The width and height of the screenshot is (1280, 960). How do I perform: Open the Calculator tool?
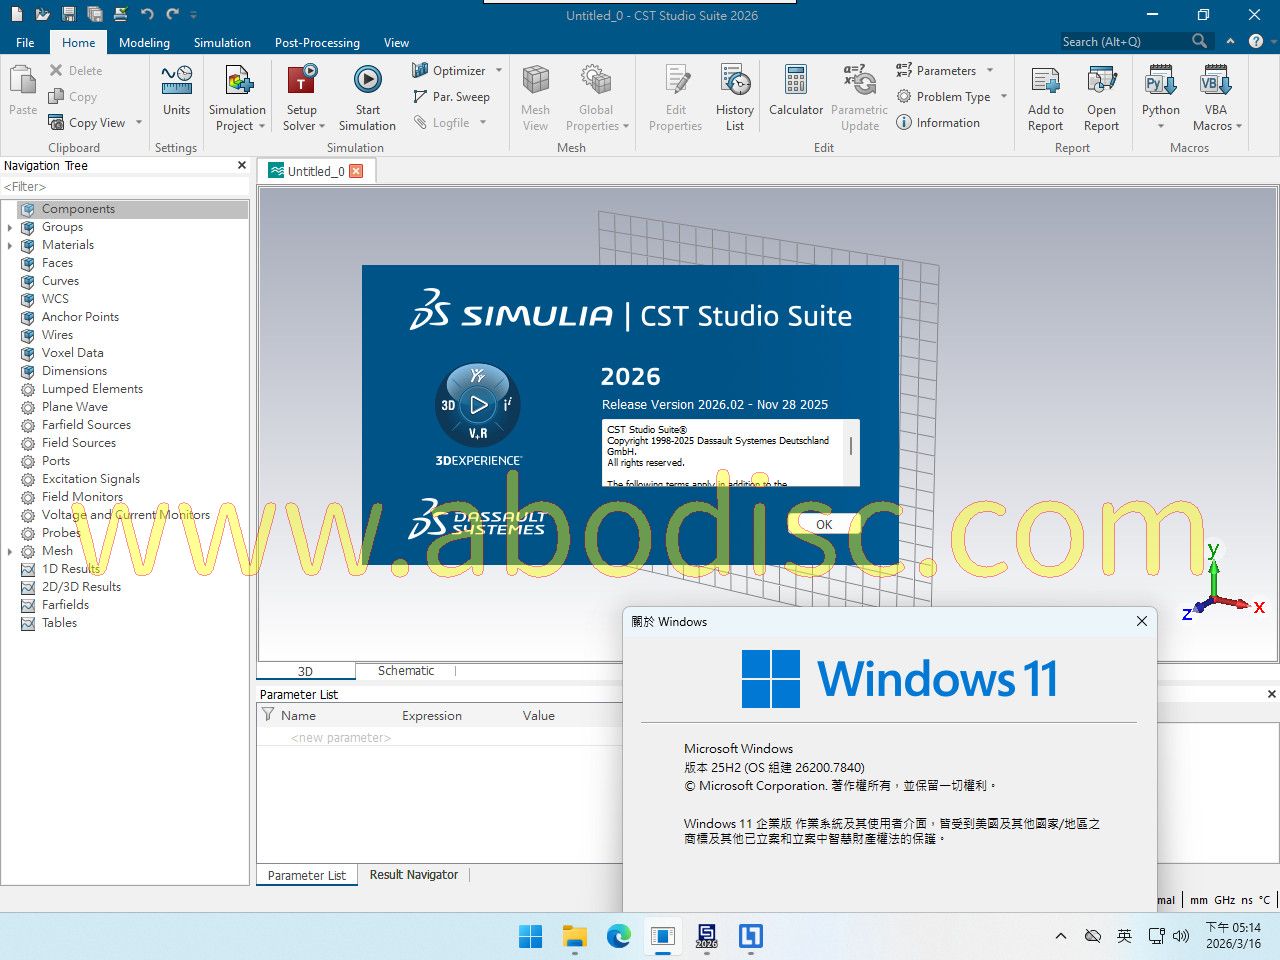point(796,80)
